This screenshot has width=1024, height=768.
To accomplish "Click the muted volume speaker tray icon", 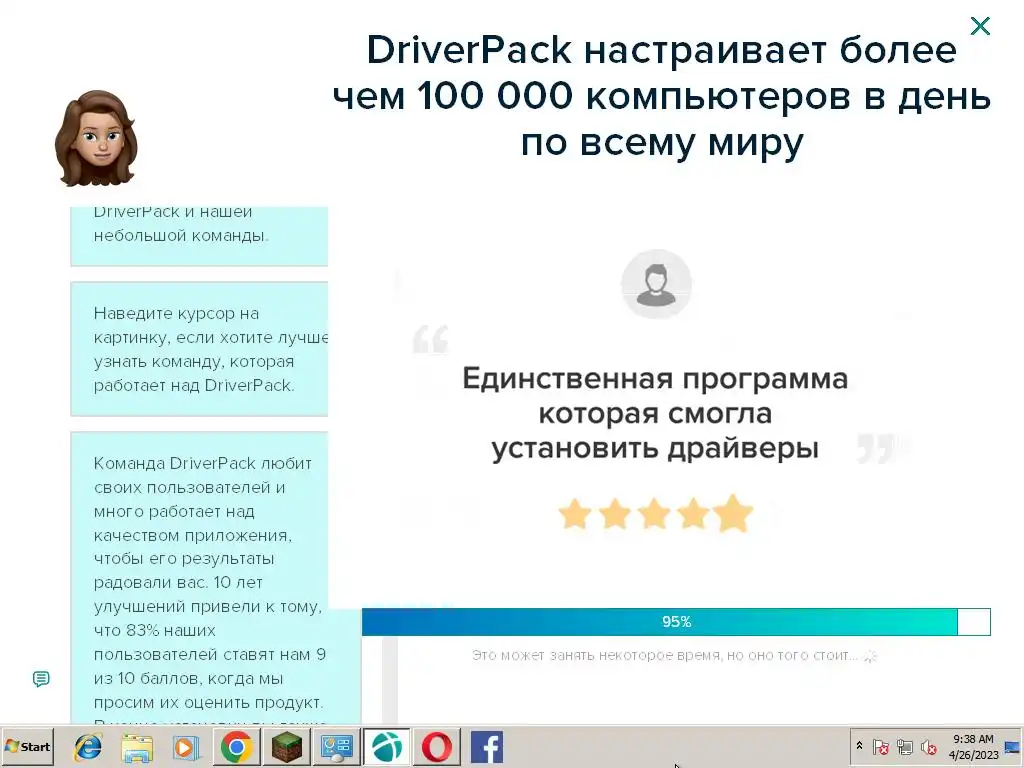I will 928,746.
